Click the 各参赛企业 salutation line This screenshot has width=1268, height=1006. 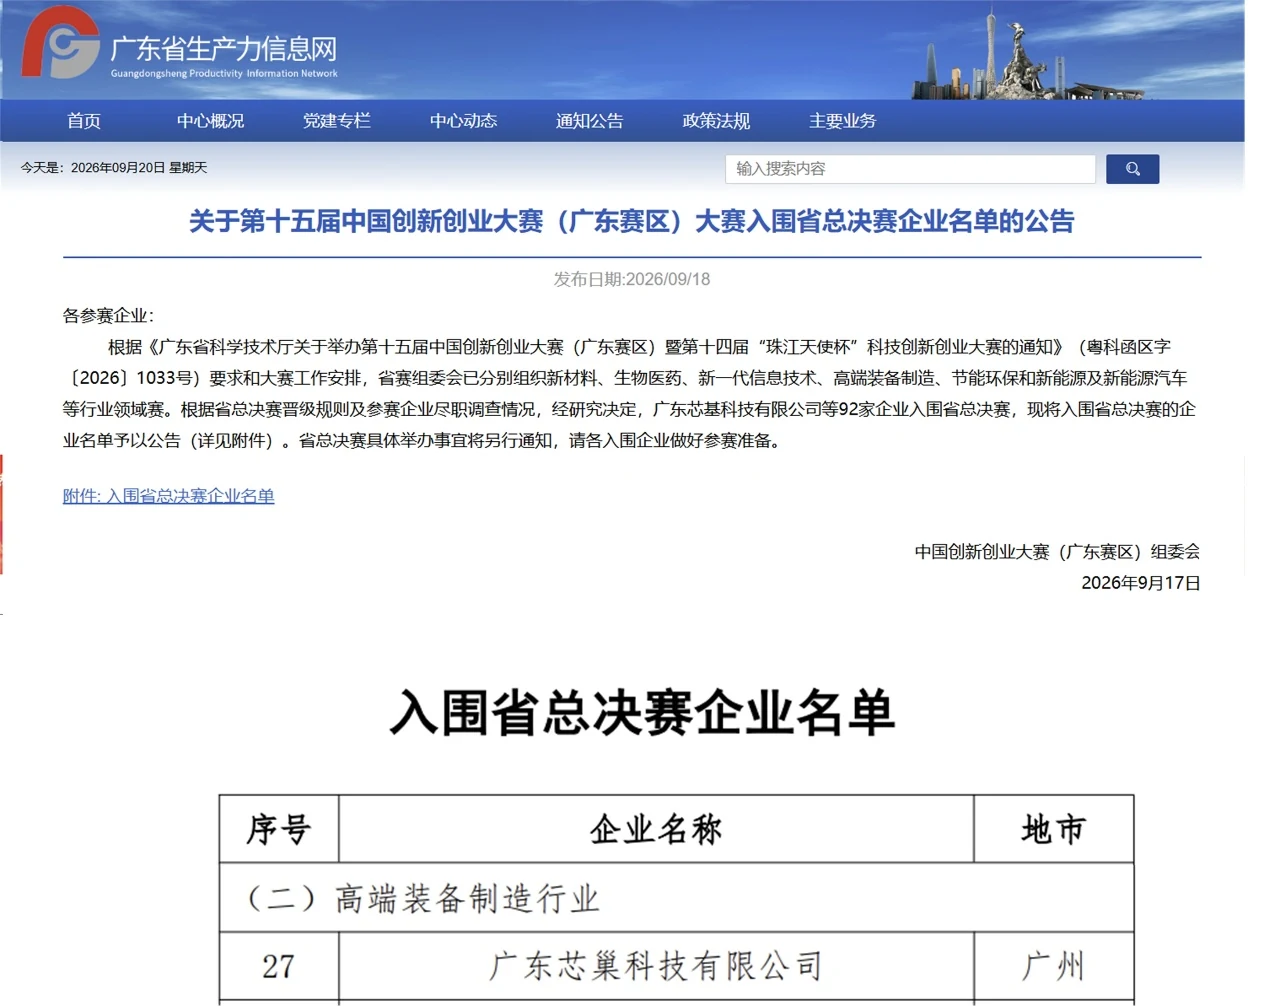[108, 316]
